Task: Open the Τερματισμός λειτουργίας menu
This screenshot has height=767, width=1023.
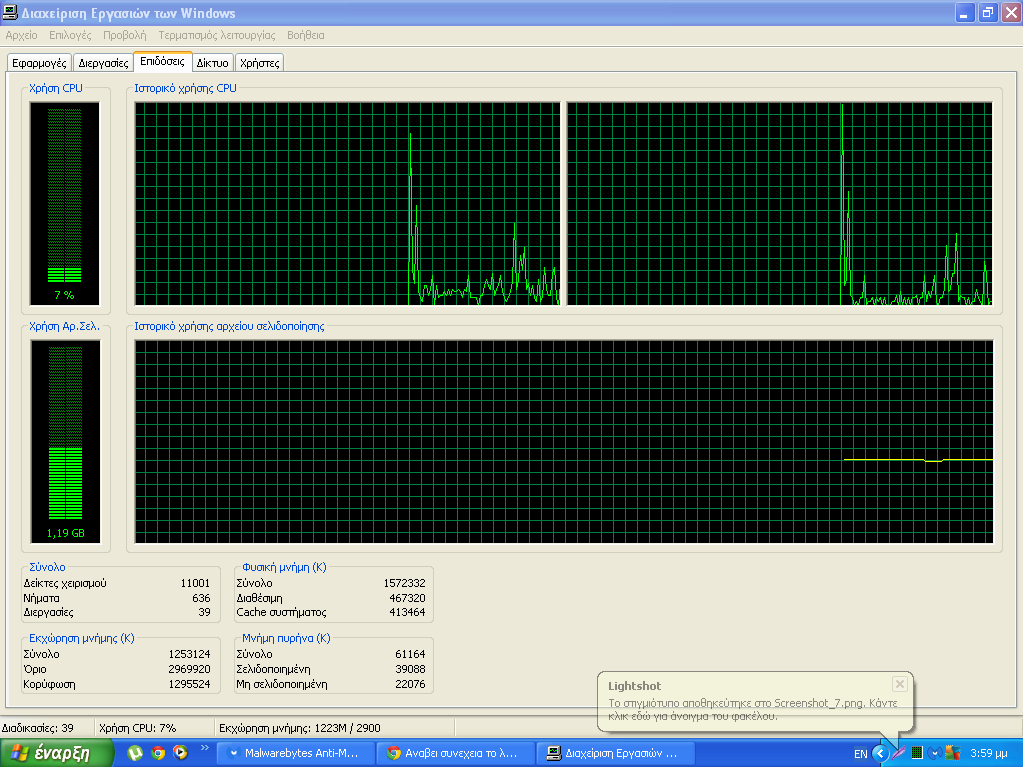Action: click(x=217, y=35)
